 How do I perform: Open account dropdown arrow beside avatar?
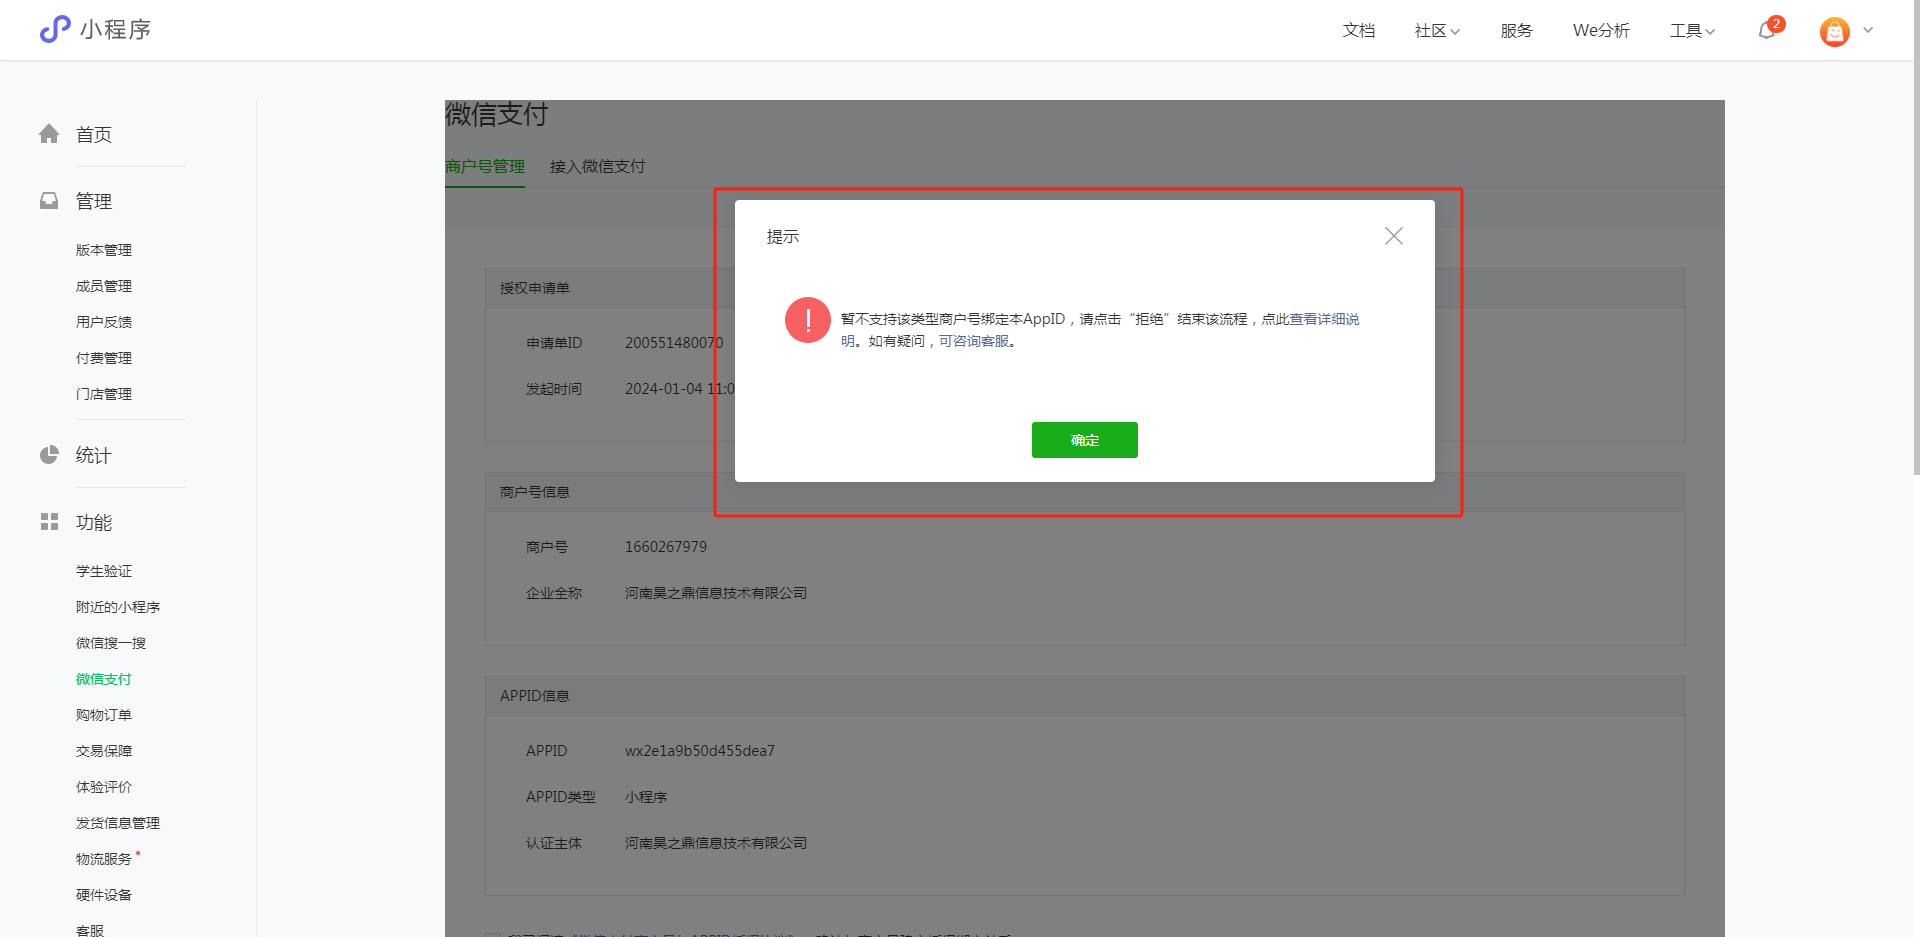point(1868,30)
